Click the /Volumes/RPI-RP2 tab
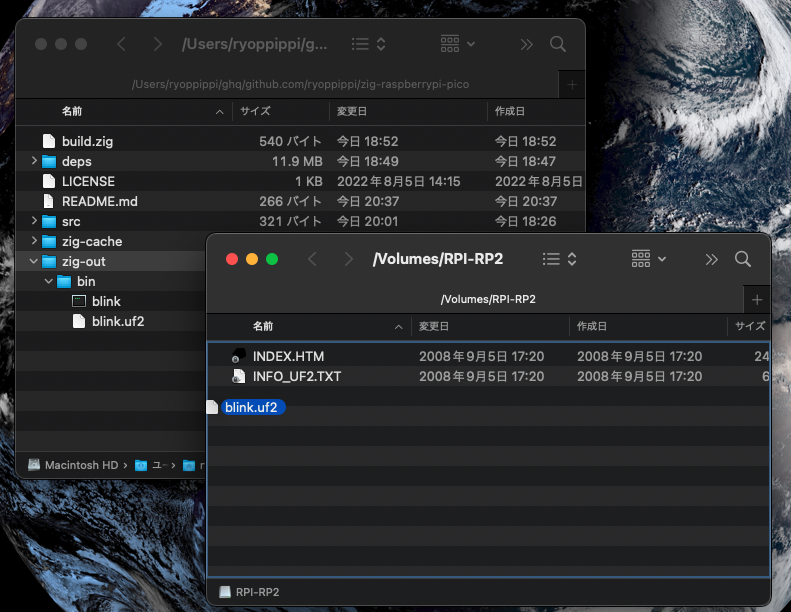 click(473, 299)
